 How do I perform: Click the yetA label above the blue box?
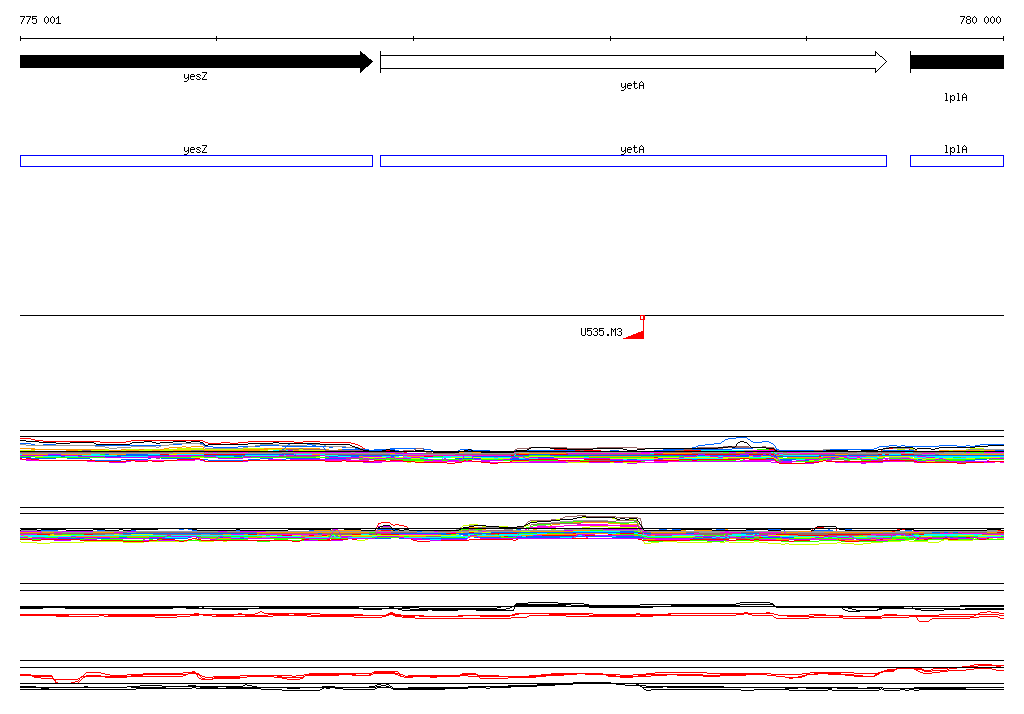click(x=632, y=149)
